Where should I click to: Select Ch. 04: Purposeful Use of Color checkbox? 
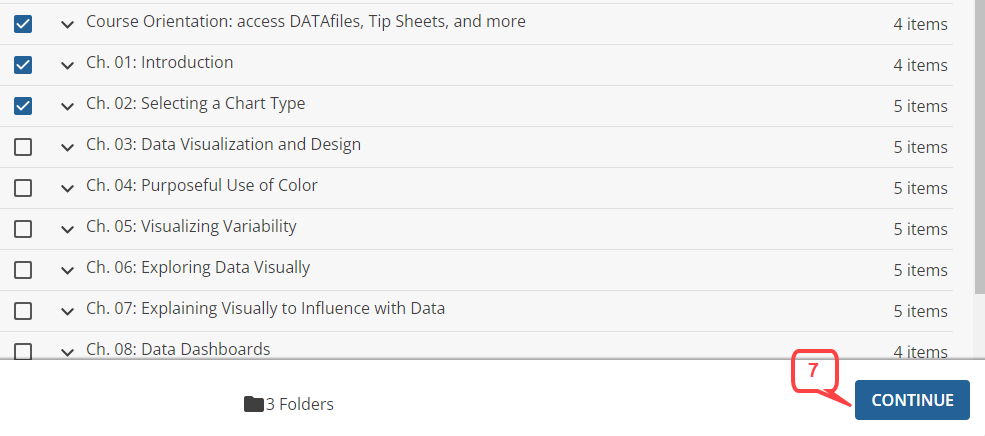tap(23, 188)
